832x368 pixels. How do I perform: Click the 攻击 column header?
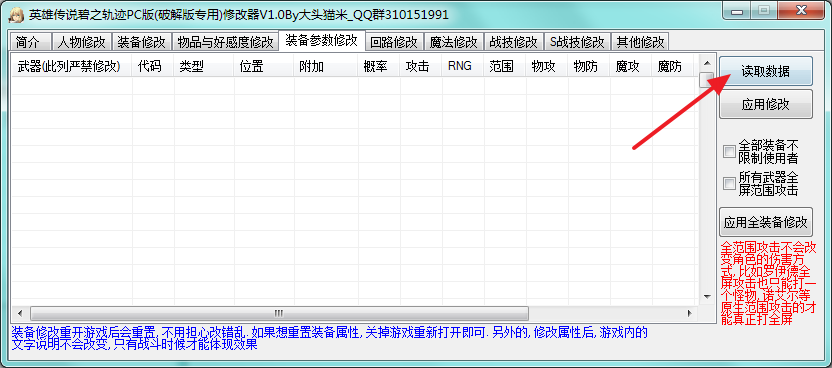point(421,66)
